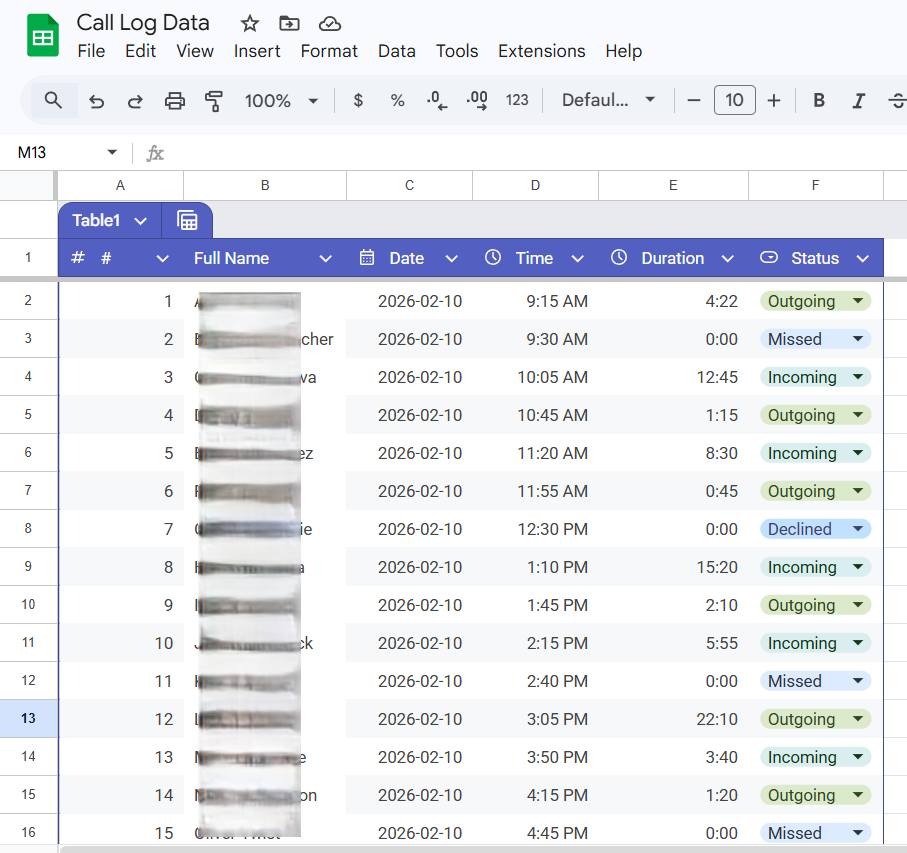Click the table calculator icon beside Table1
Viewport: 907px width, 853px height.
pos(187,220)
